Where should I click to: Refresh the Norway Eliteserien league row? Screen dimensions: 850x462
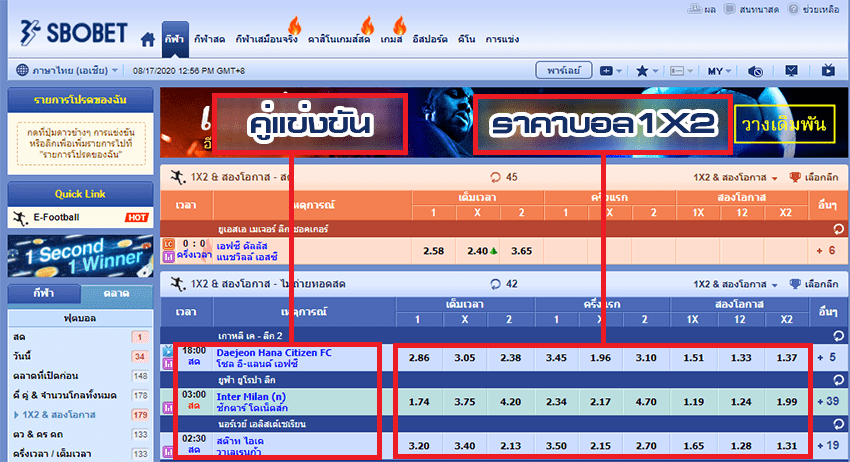[838, 424]
